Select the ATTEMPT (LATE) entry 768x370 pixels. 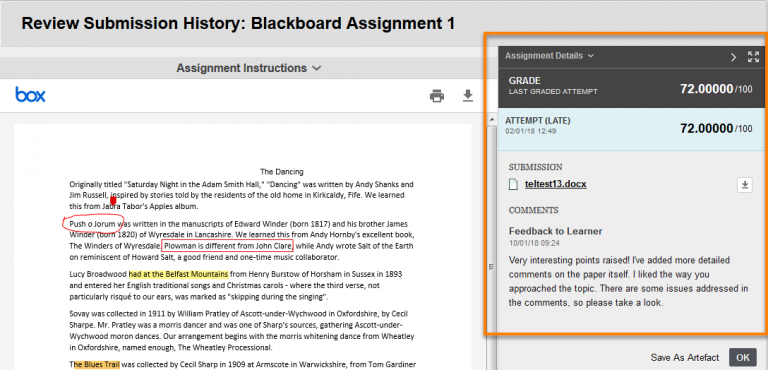(631, 129)
